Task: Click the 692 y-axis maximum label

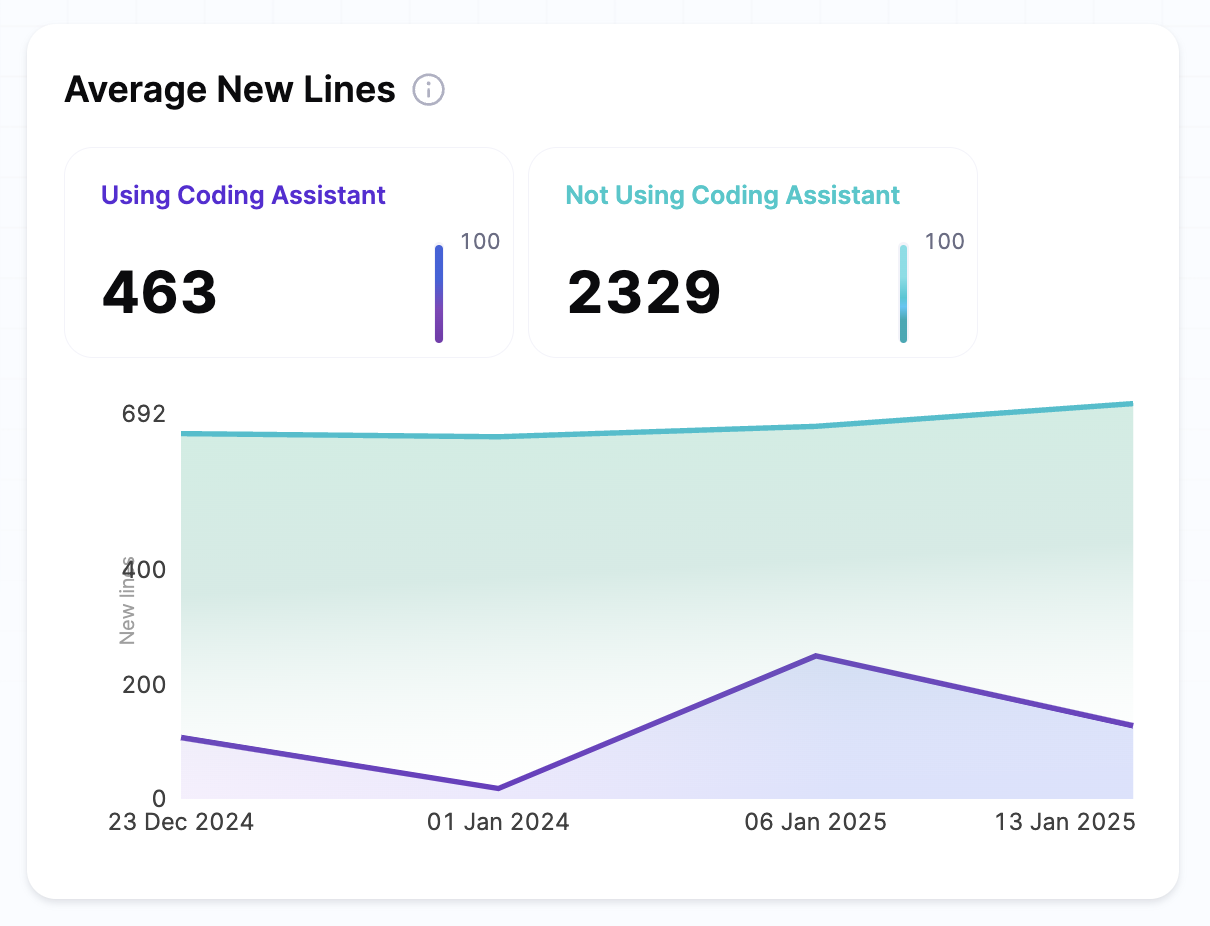Action: [x=143, y=414]
